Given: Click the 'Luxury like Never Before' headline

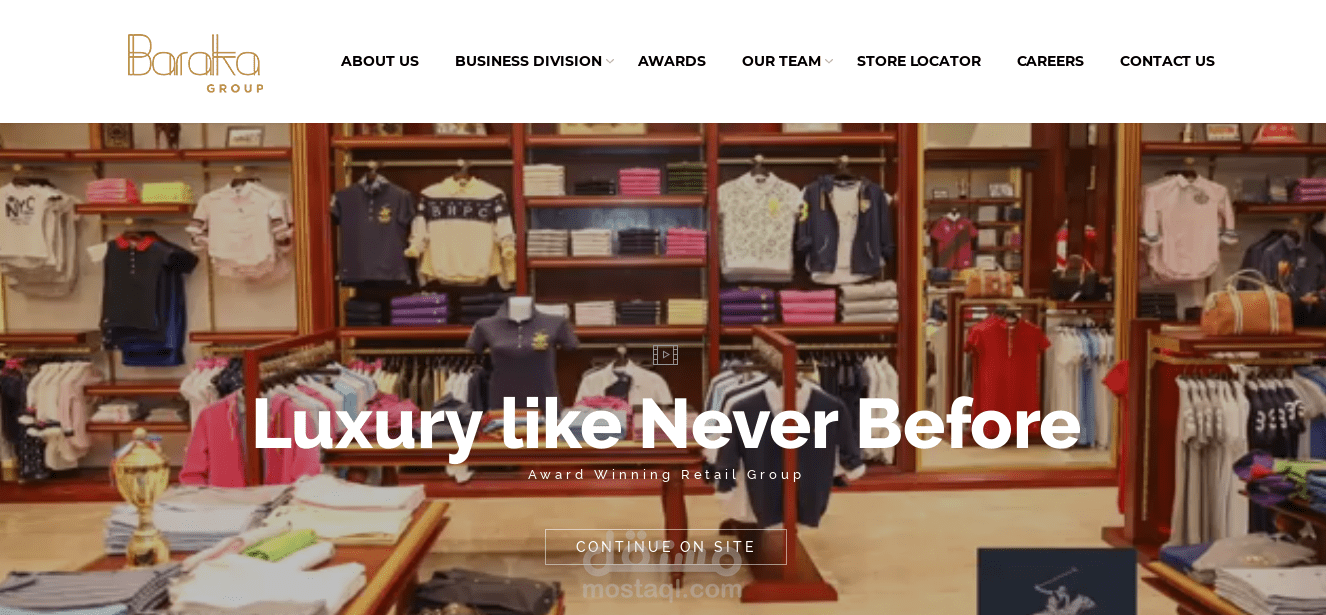Looking at the screenshot, I should tap(666, 424).
